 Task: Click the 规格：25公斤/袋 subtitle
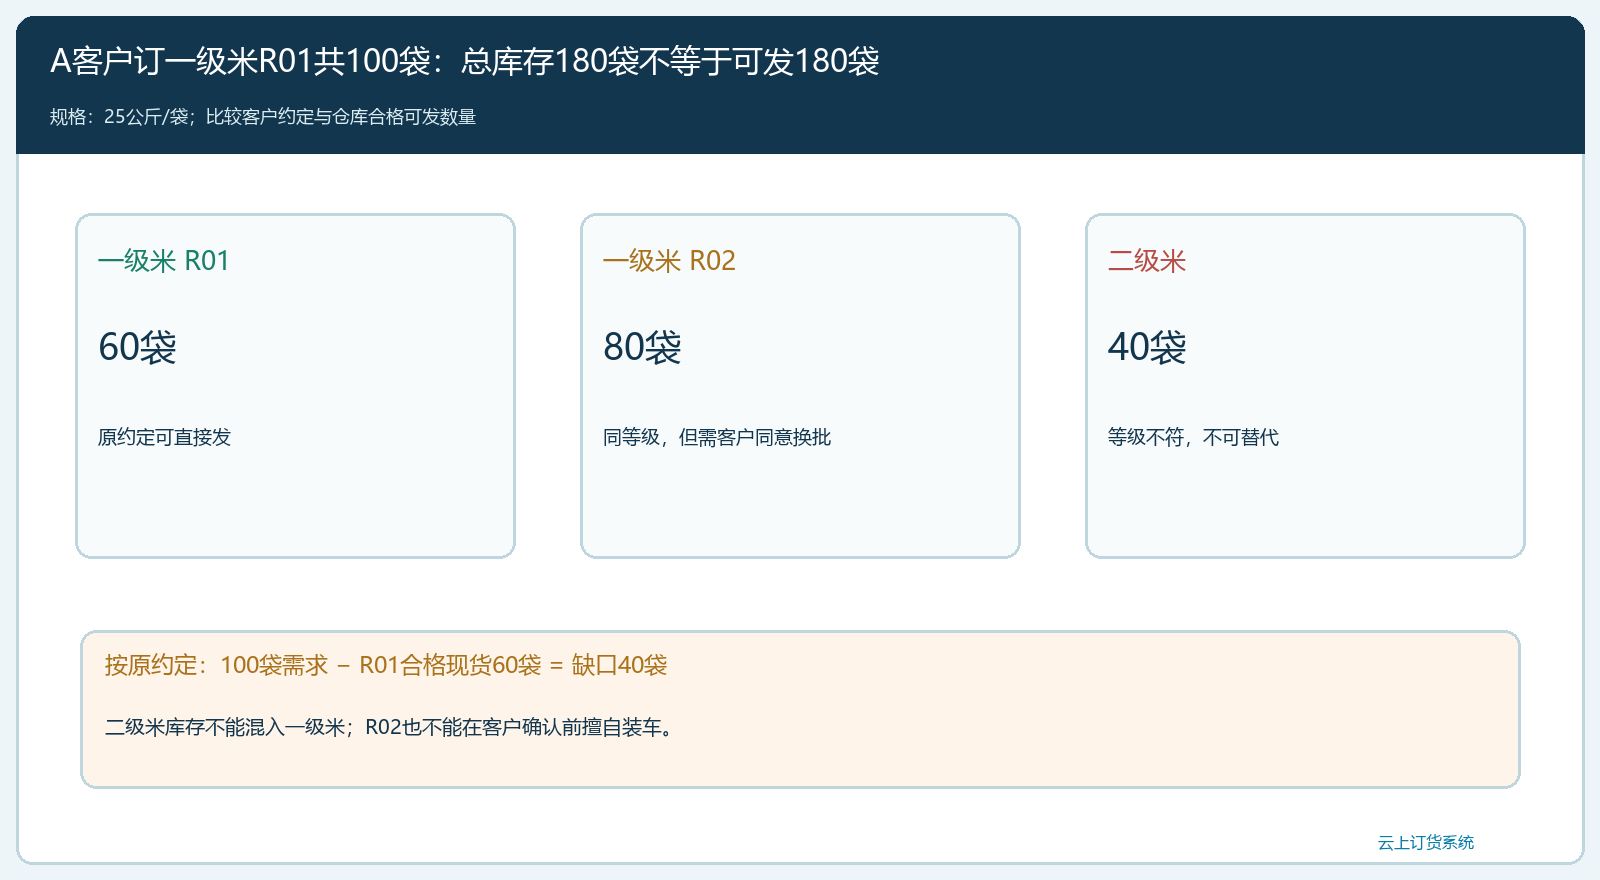click(x=263, y=117)
